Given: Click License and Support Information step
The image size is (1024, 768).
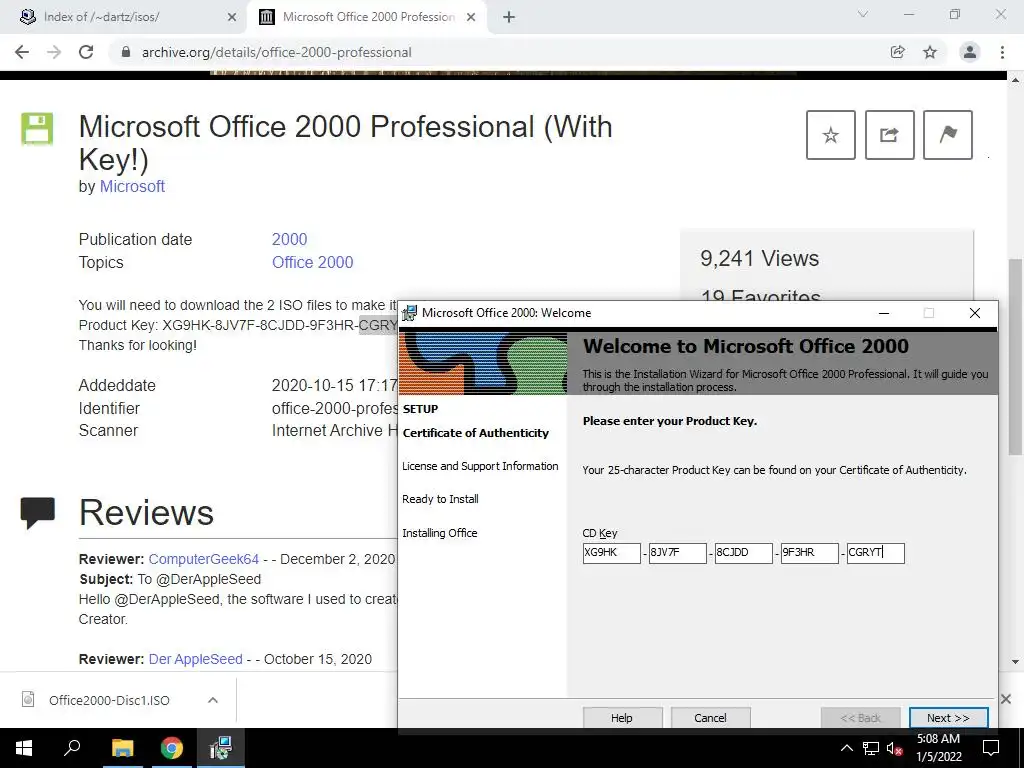Looking at the screenshot, I should (480, 466).
